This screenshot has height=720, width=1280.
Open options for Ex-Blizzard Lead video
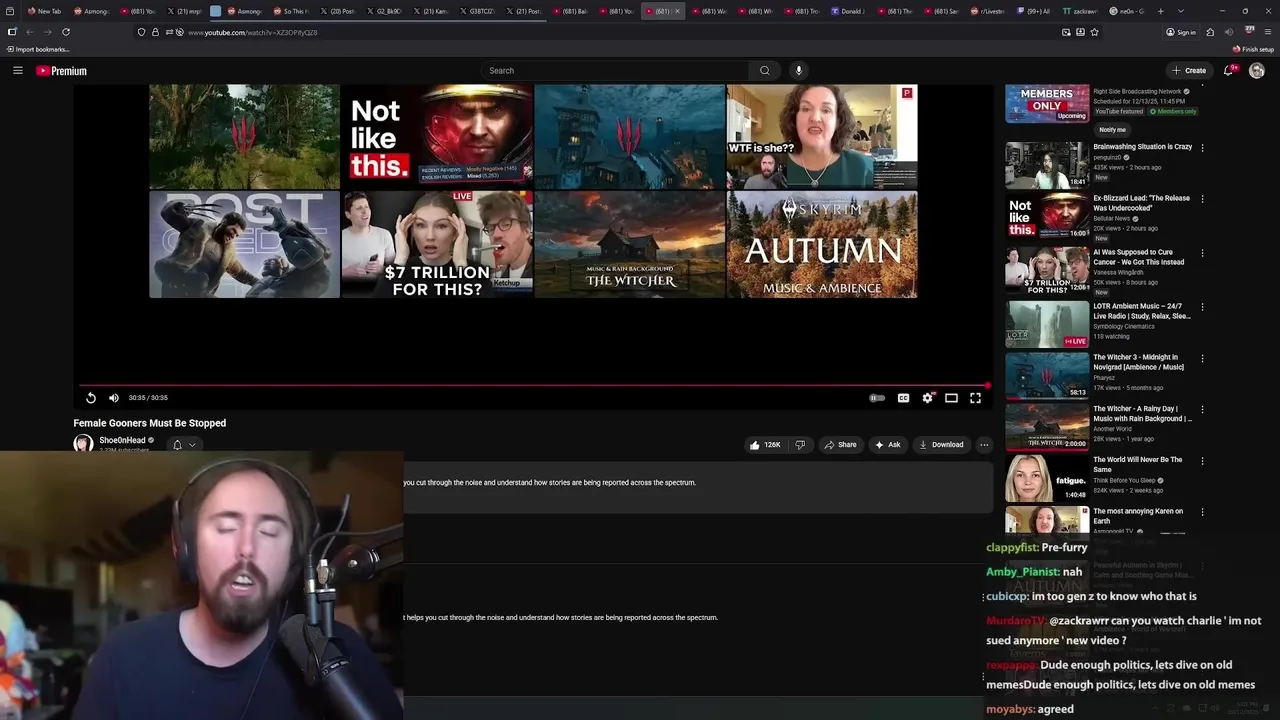coord(1202,199)
